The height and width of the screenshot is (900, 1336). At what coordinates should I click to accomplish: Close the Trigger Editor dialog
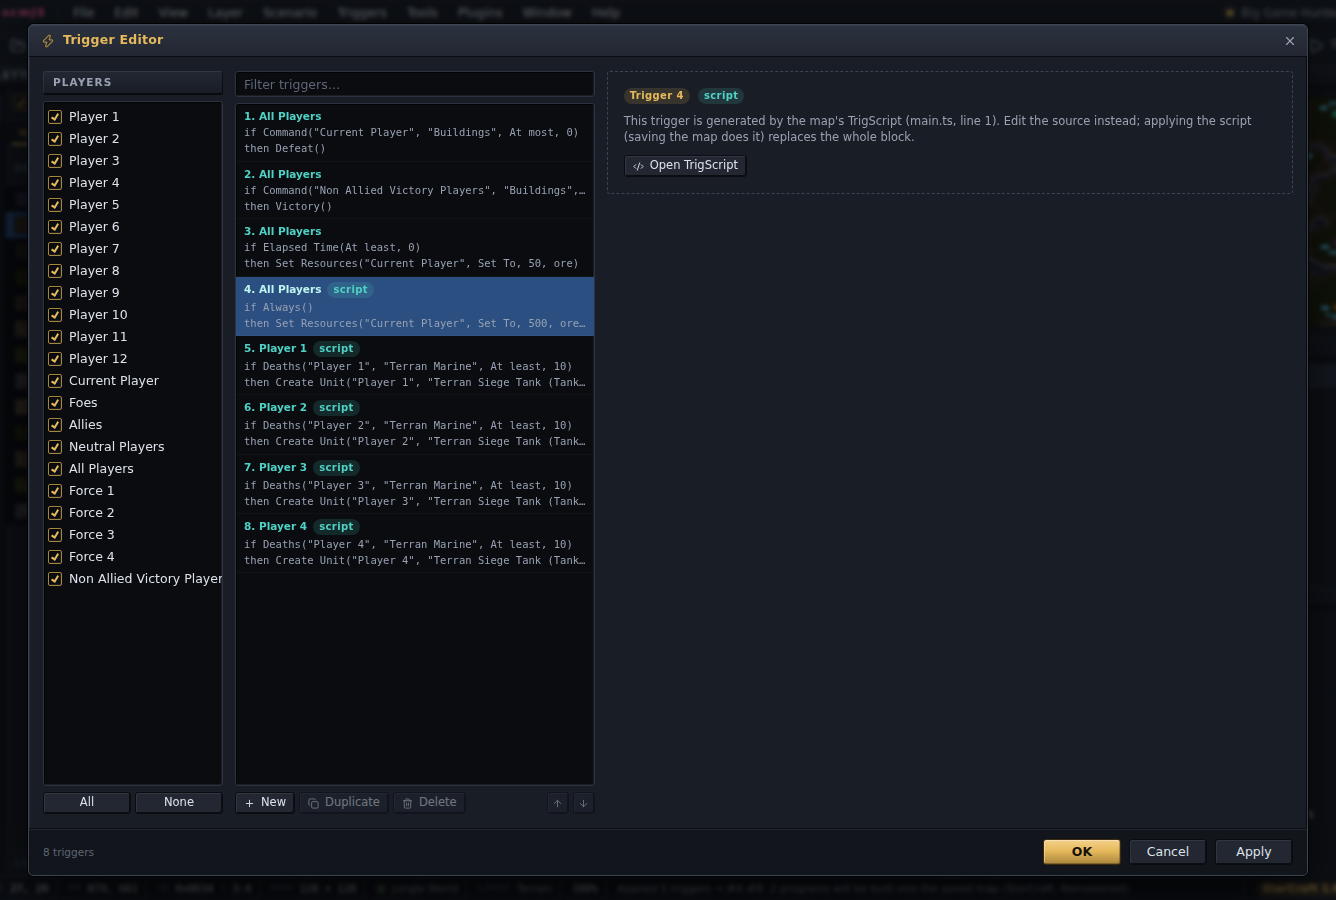pyautogui.click(x=1290, y=41)
